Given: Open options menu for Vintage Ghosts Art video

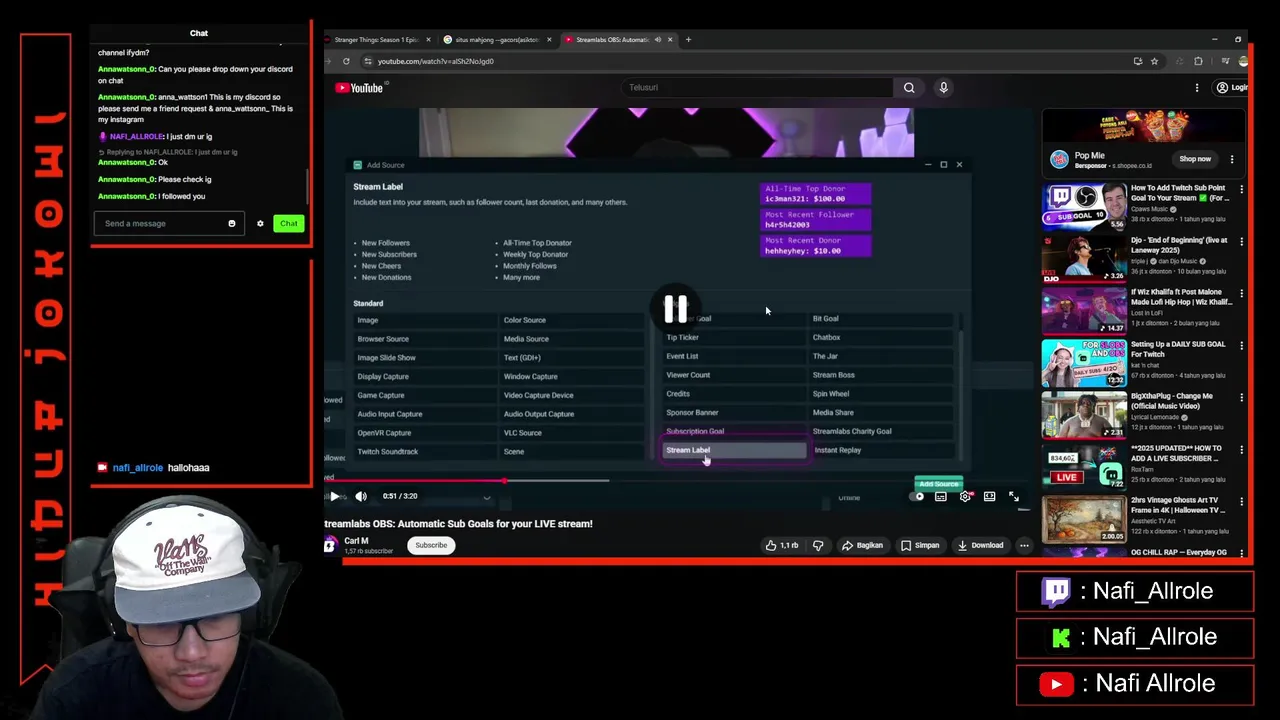Looking at the screenshot, I should tap(1242, 501).
